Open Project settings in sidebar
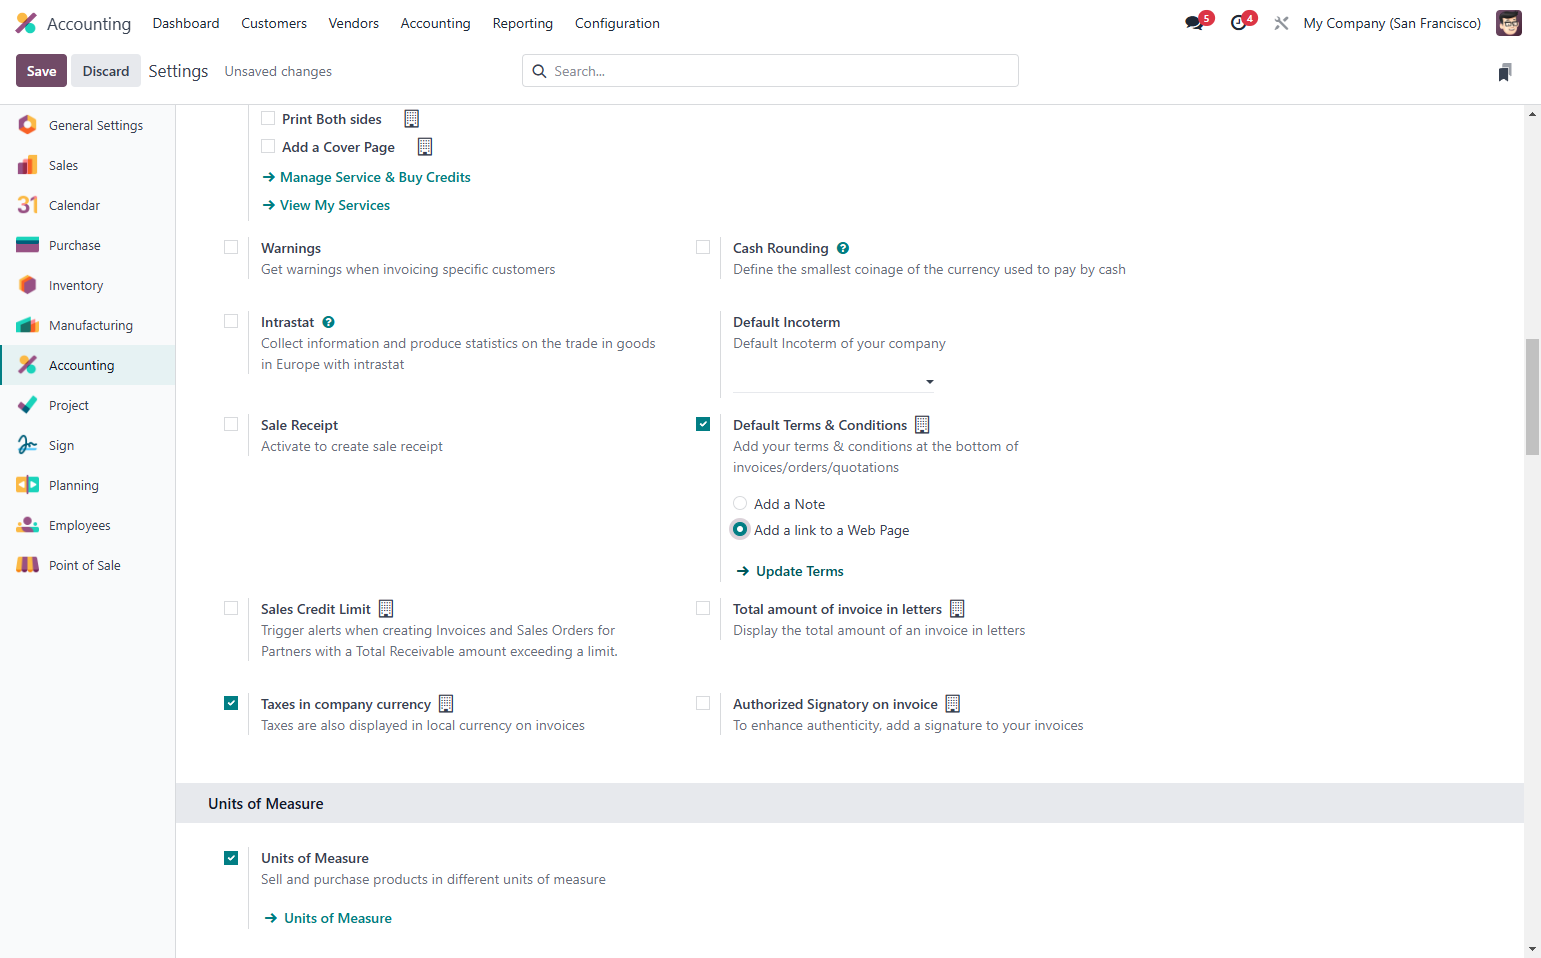 click(x=88, y=405)
